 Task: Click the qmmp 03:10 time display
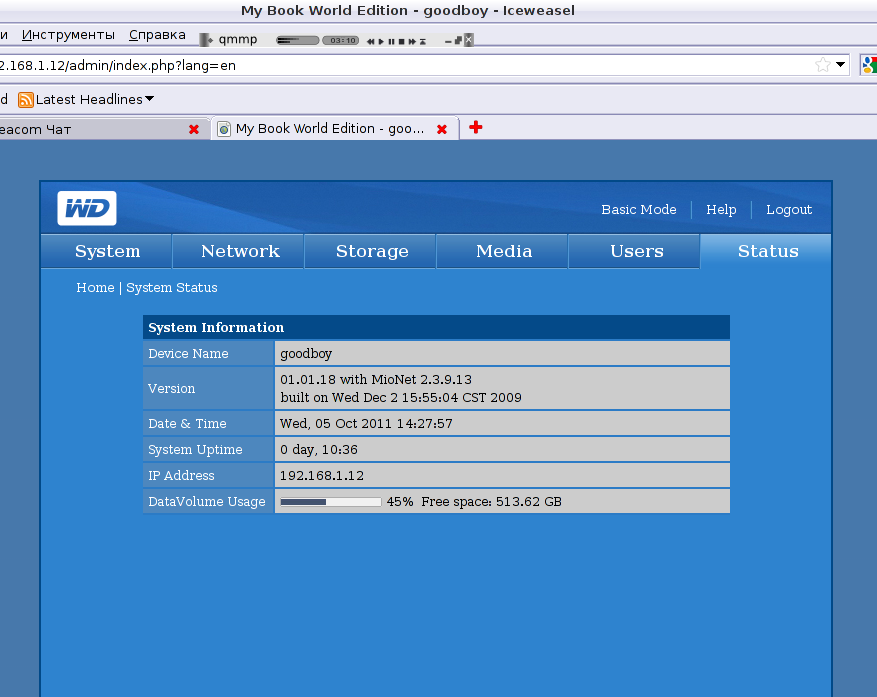point(341,40)
